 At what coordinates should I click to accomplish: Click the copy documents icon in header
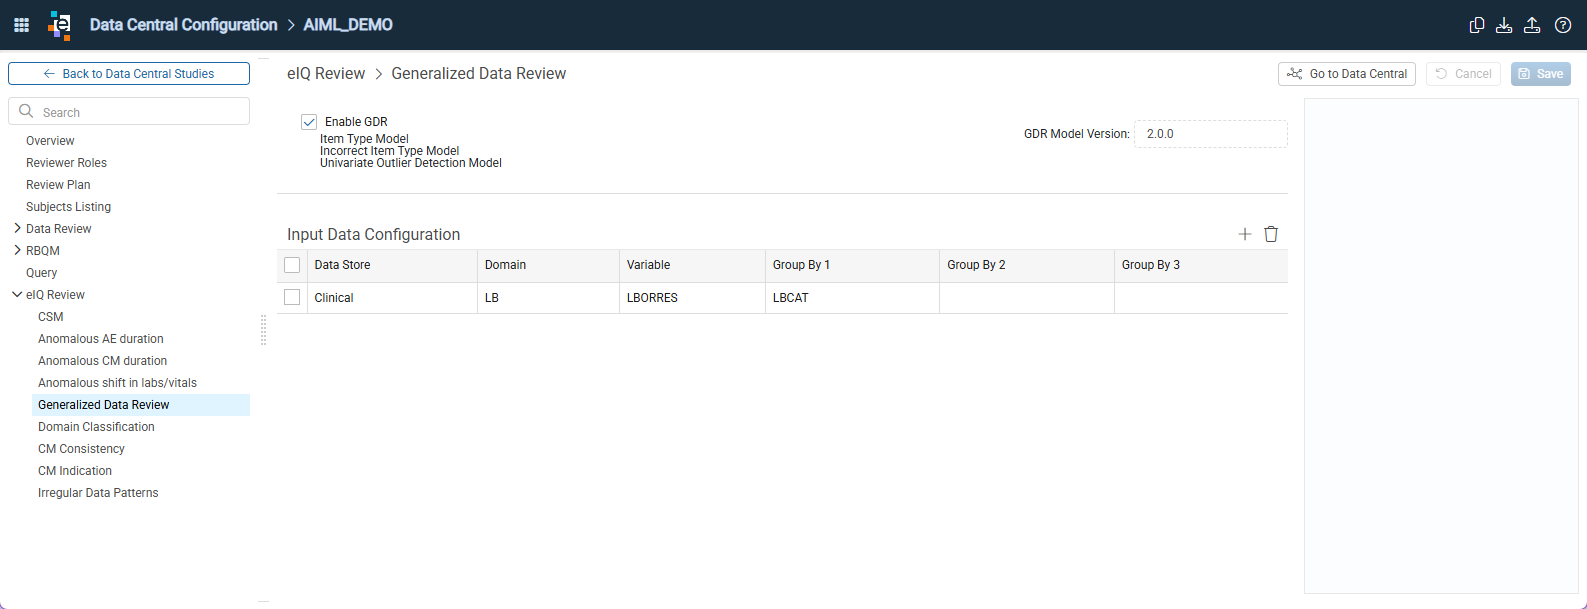click(1476, 25)
